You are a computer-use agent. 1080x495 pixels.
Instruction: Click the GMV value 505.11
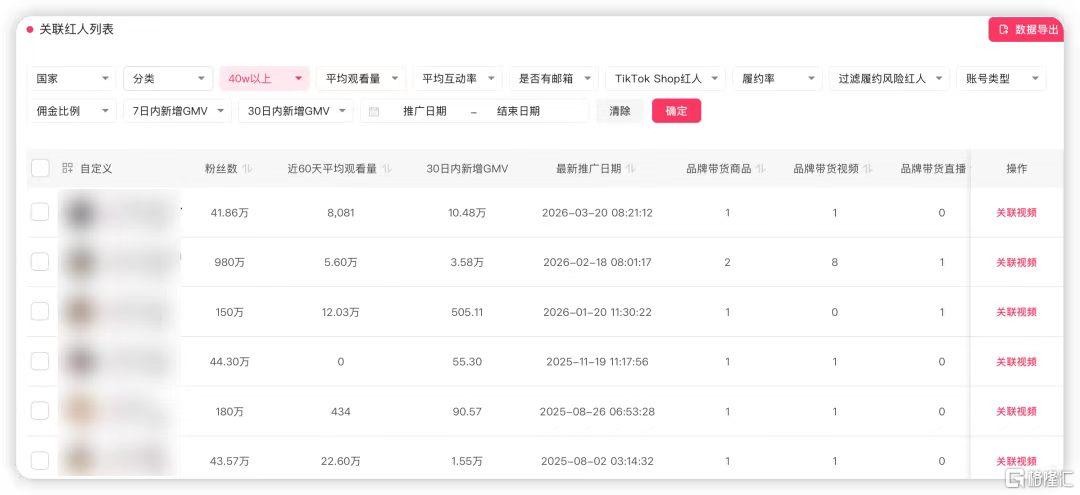coord(467,312)
